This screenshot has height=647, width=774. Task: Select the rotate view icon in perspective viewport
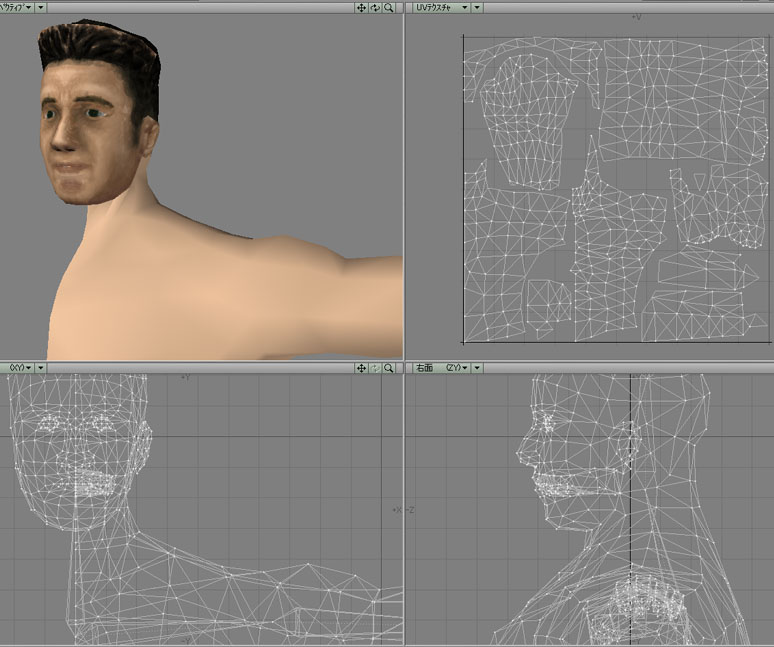coord(375,7)
